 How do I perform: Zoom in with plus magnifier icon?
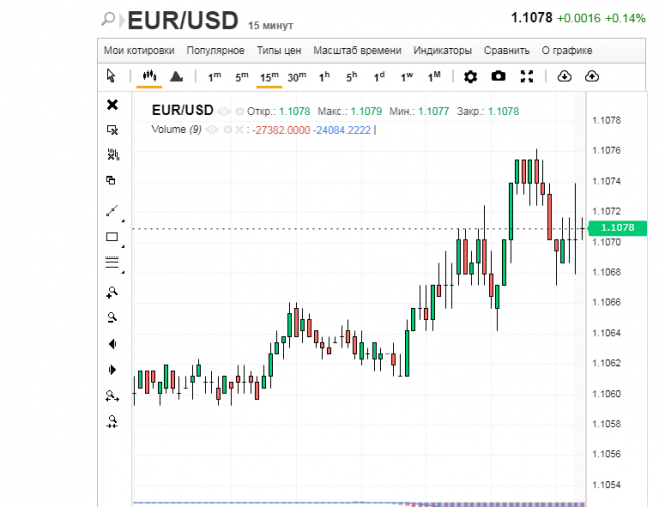point(112,292)
